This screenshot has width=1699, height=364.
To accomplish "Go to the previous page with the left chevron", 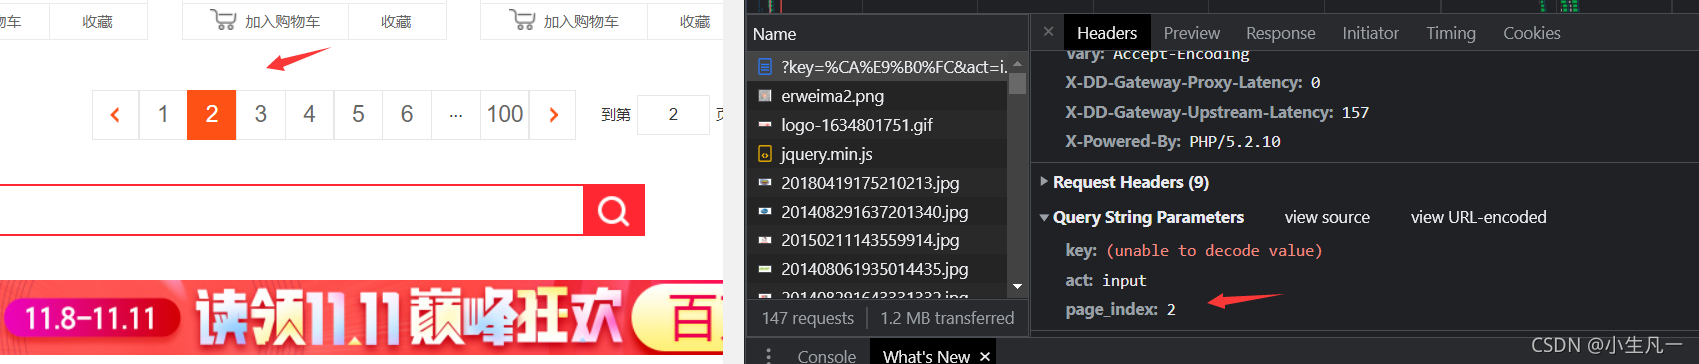I will [115, 115].
